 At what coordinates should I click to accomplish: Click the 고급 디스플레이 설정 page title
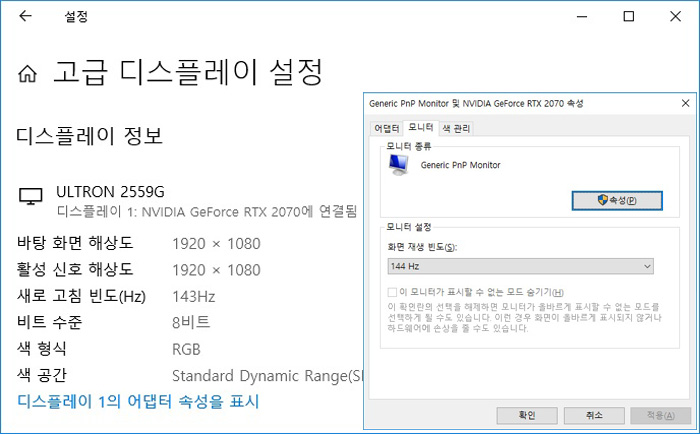point(188,72)
